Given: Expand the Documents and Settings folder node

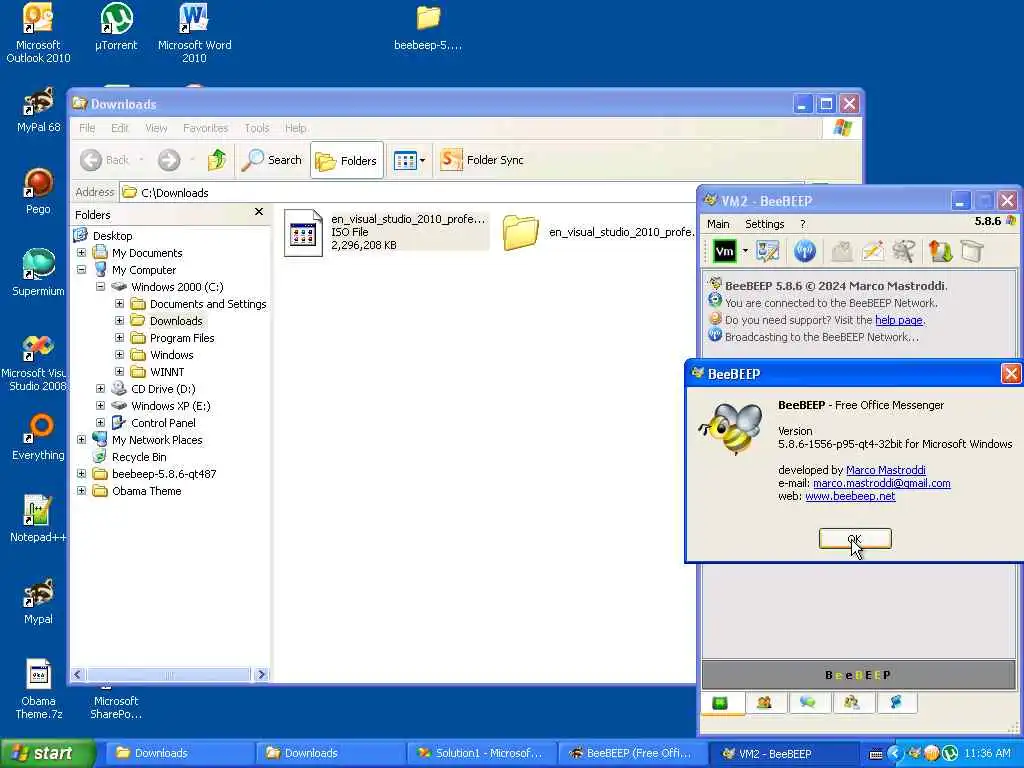Looking at the screenshot, I should [x=120, y=304].
